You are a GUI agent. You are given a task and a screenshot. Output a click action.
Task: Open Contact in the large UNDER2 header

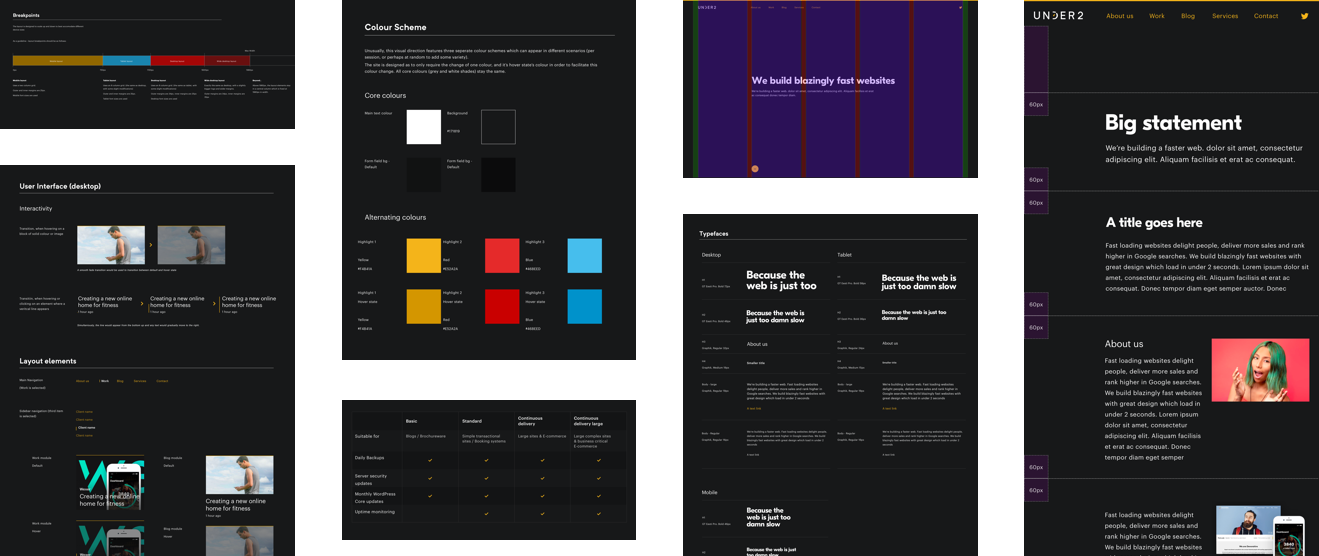1266,16
